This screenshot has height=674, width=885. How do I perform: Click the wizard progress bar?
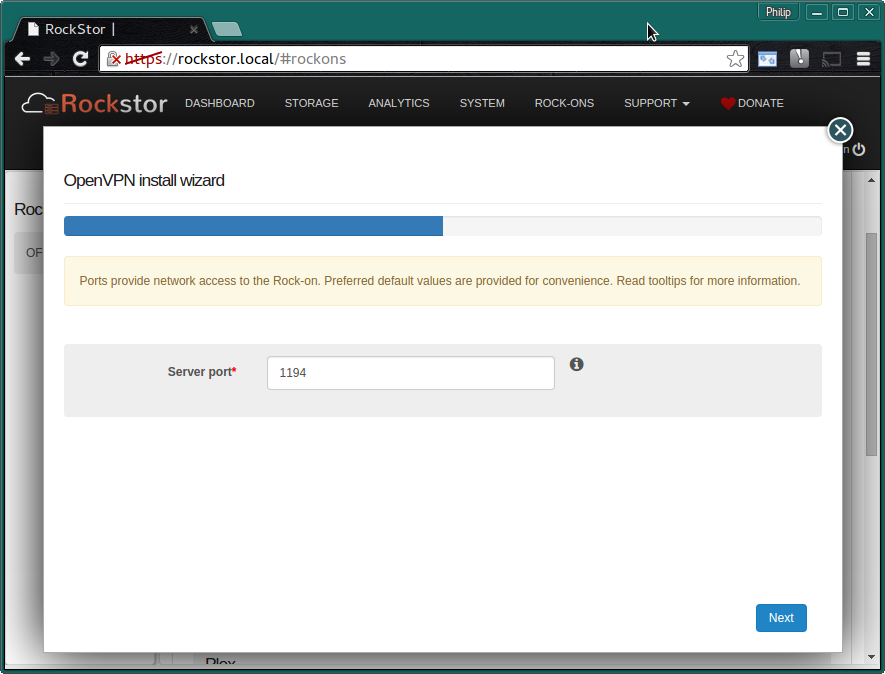[442, 226]
